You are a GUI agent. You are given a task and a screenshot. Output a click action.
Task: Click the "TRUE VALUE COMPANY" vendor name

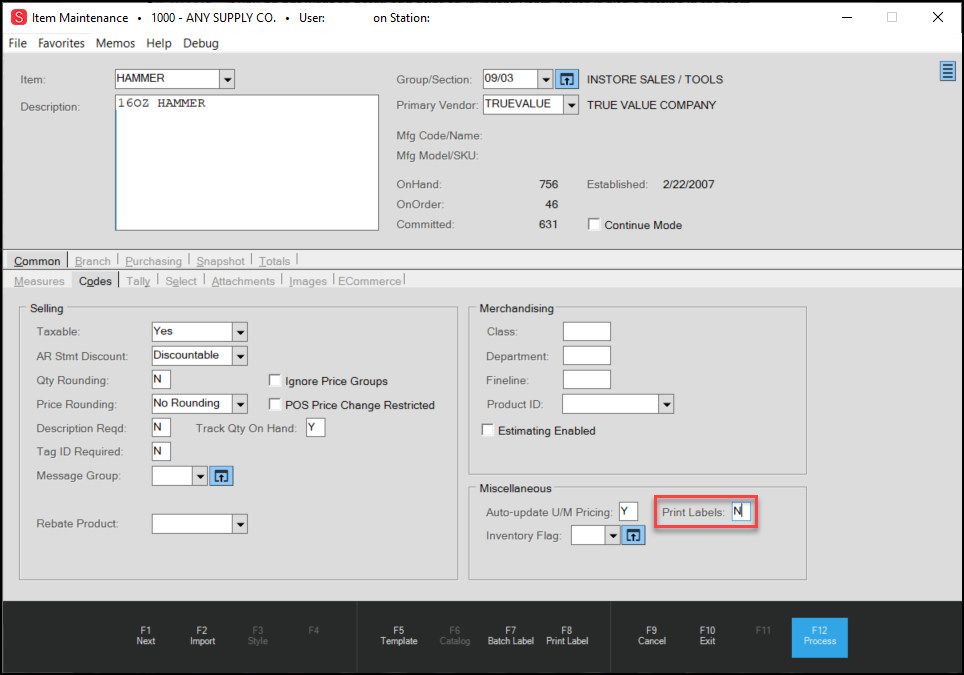click(652, 105)
